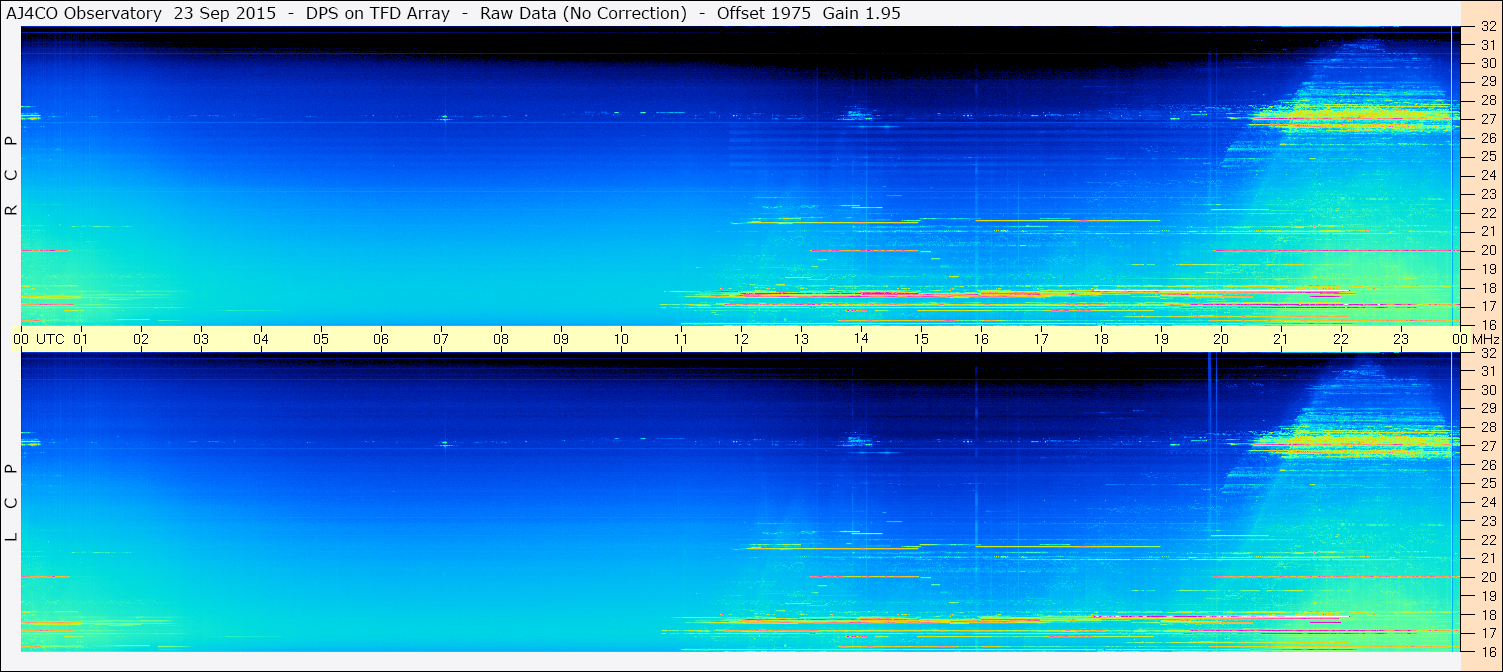Viewport: 1503px width, 672px height.
Task: Click the 22 MHz label on RCP frequency scale
Action: 1487,213
